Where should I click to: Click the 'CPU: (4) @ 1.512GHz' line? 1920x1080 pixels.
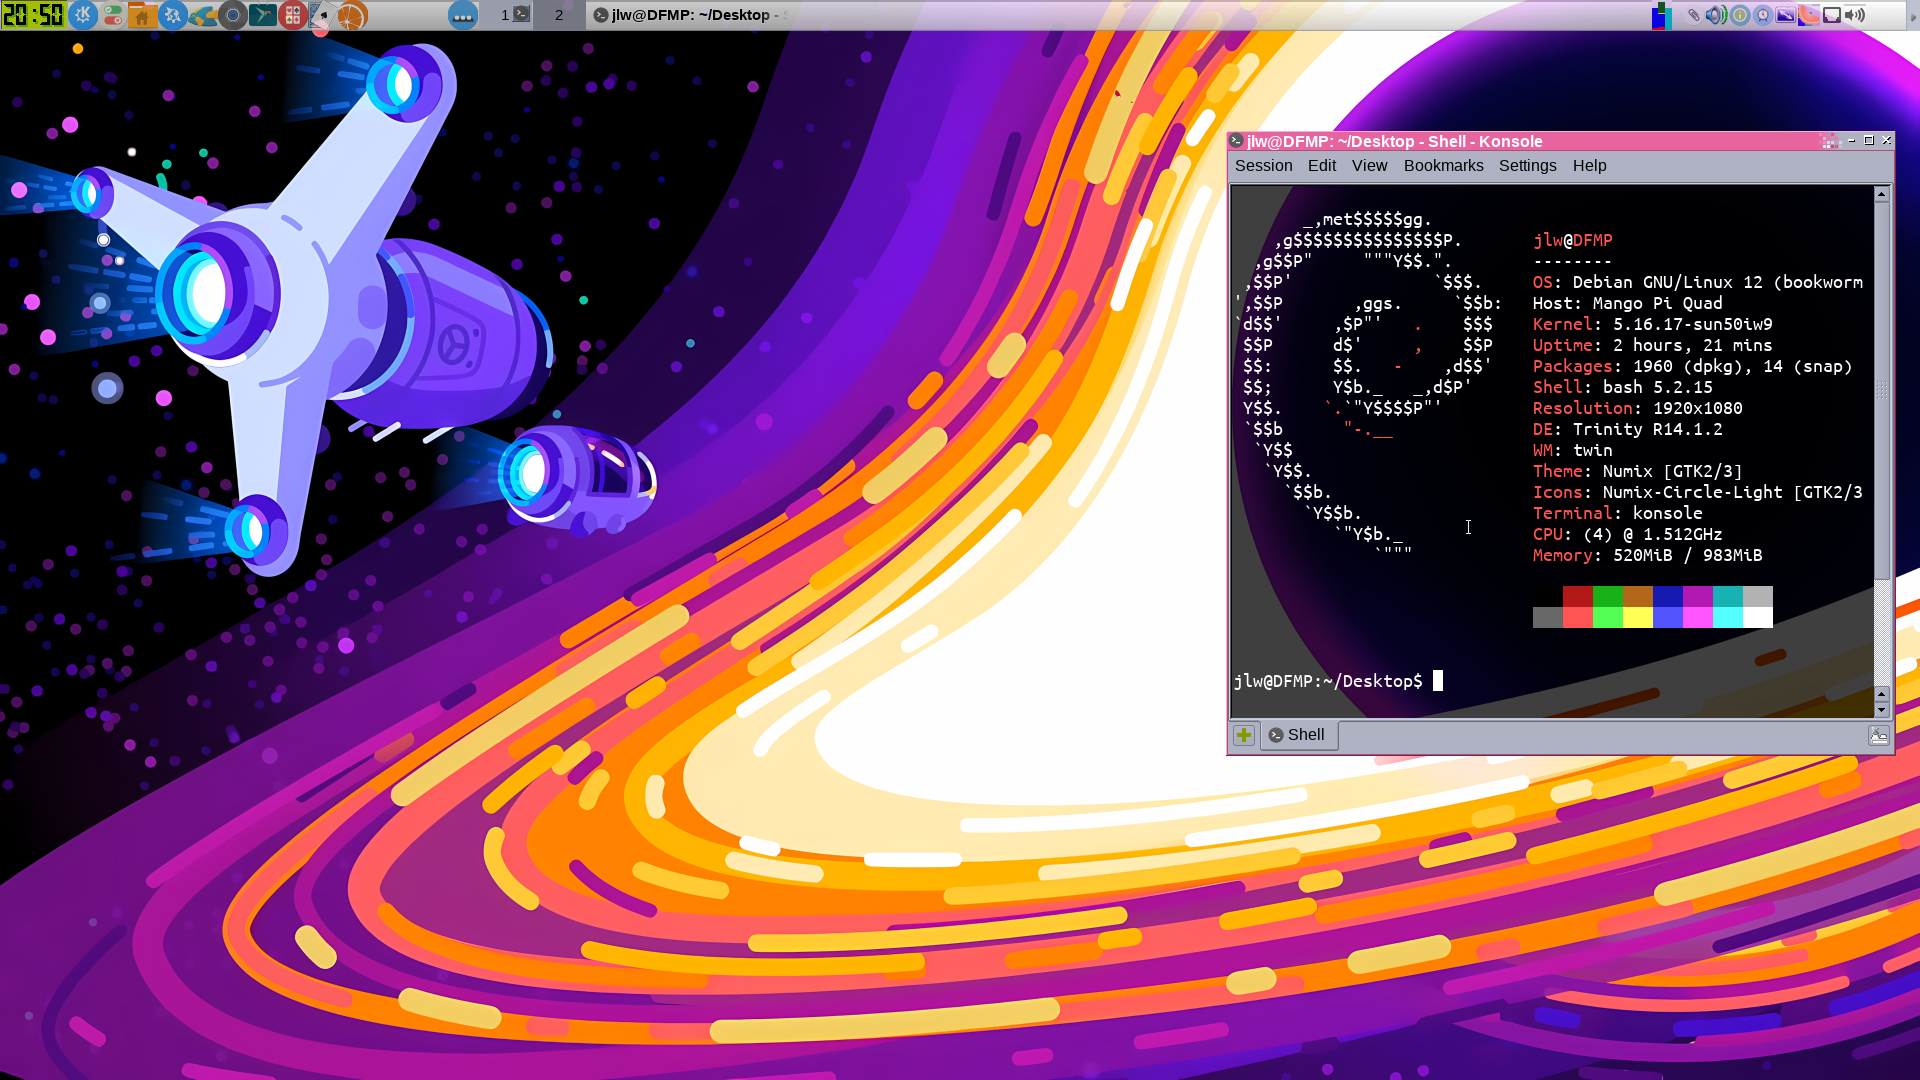1627,534
